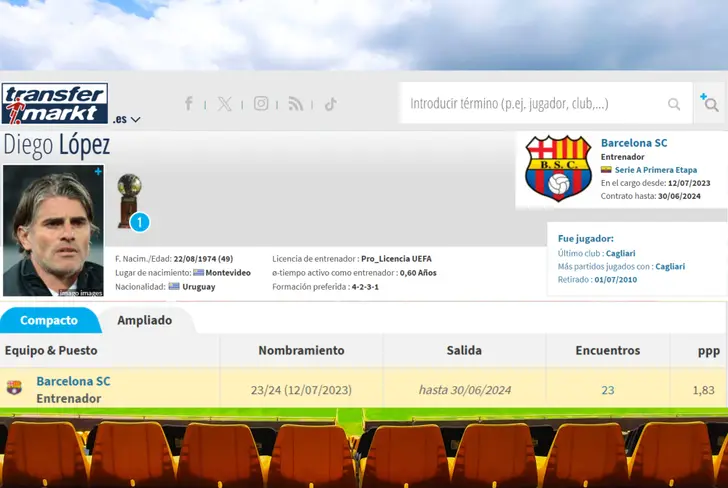Switch to the Compacto tab
Screen dimensions: 728x488
(49, 320)
